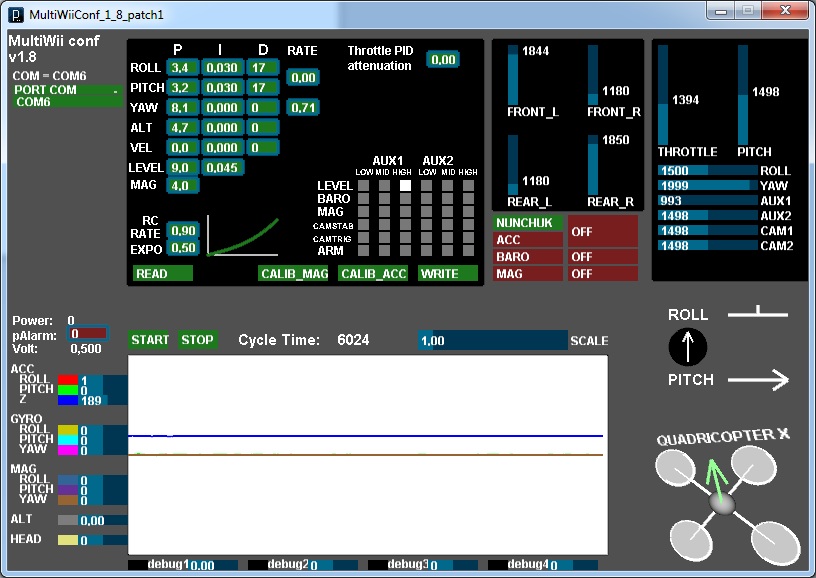This screenshot has width=816, height=578.
Task: Stop the graph with the STOP button
Action: pos(197,340)
